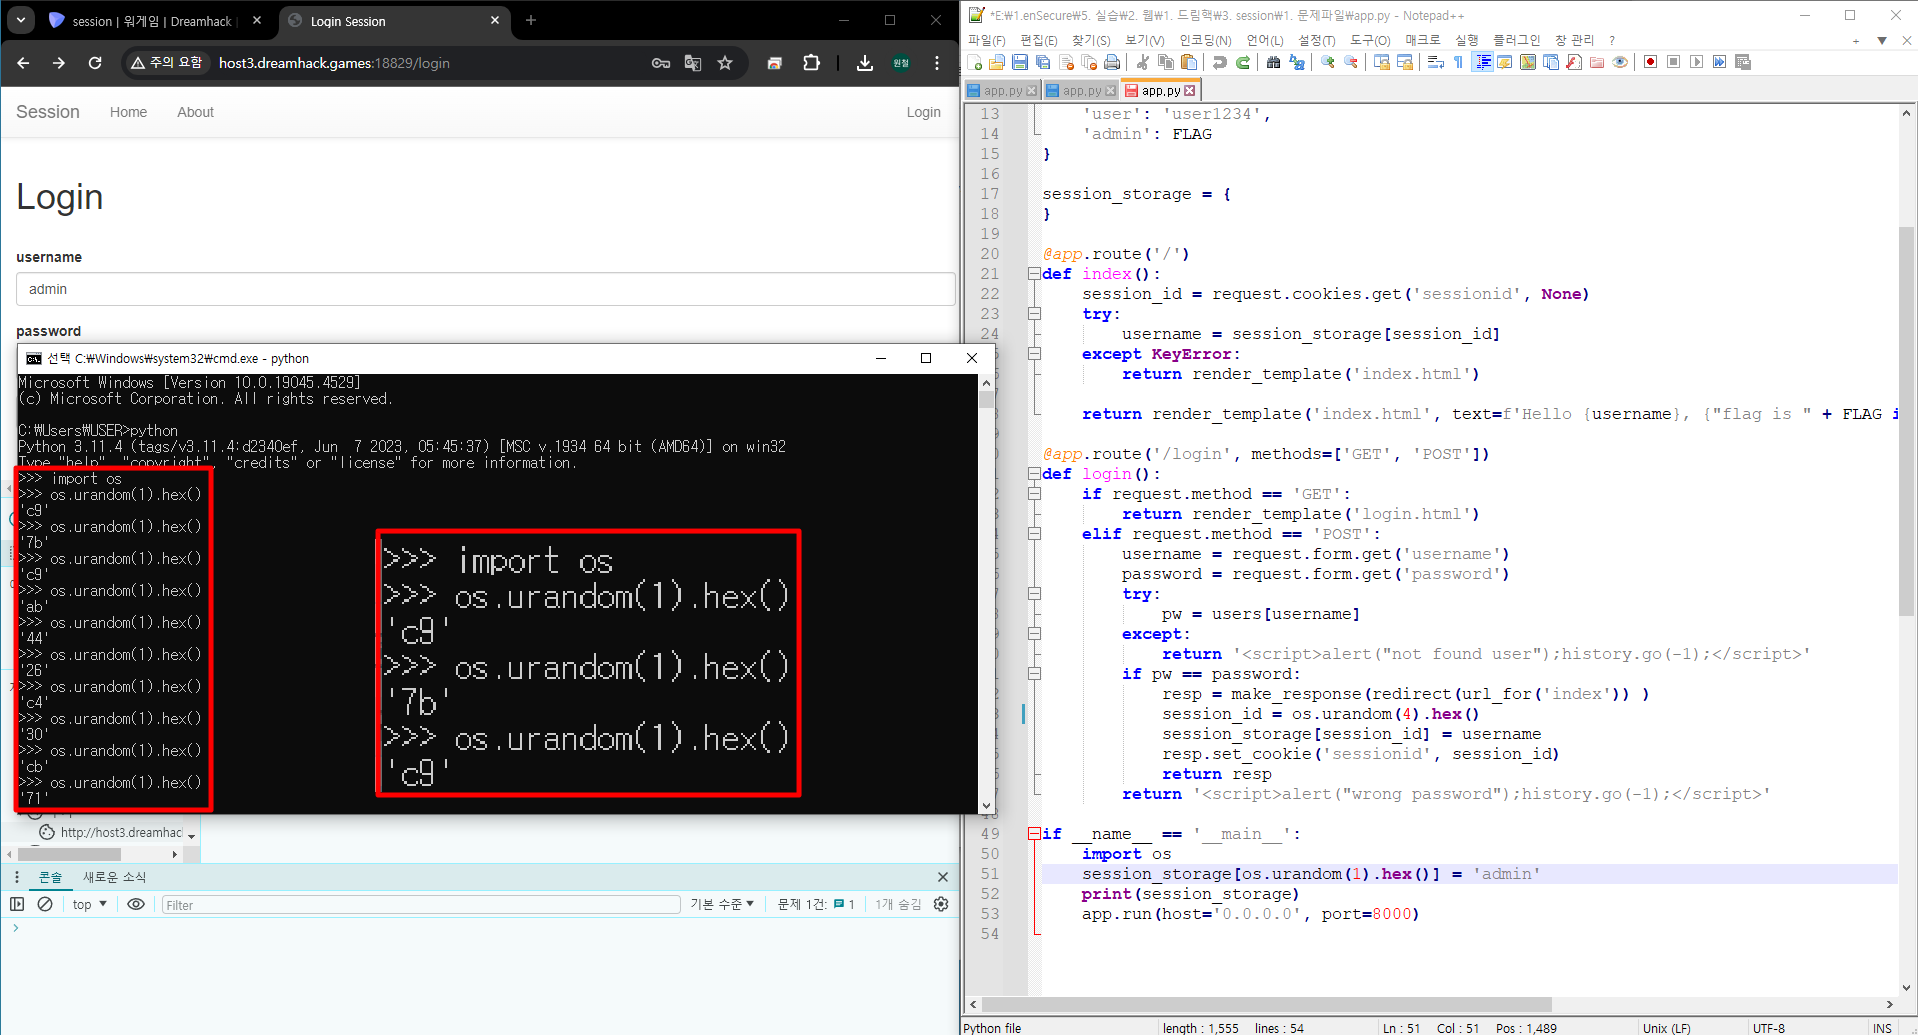1918x1035 pixels.
Task: Toggle synchronized vertical scrolling icon
Action: 1382,62
